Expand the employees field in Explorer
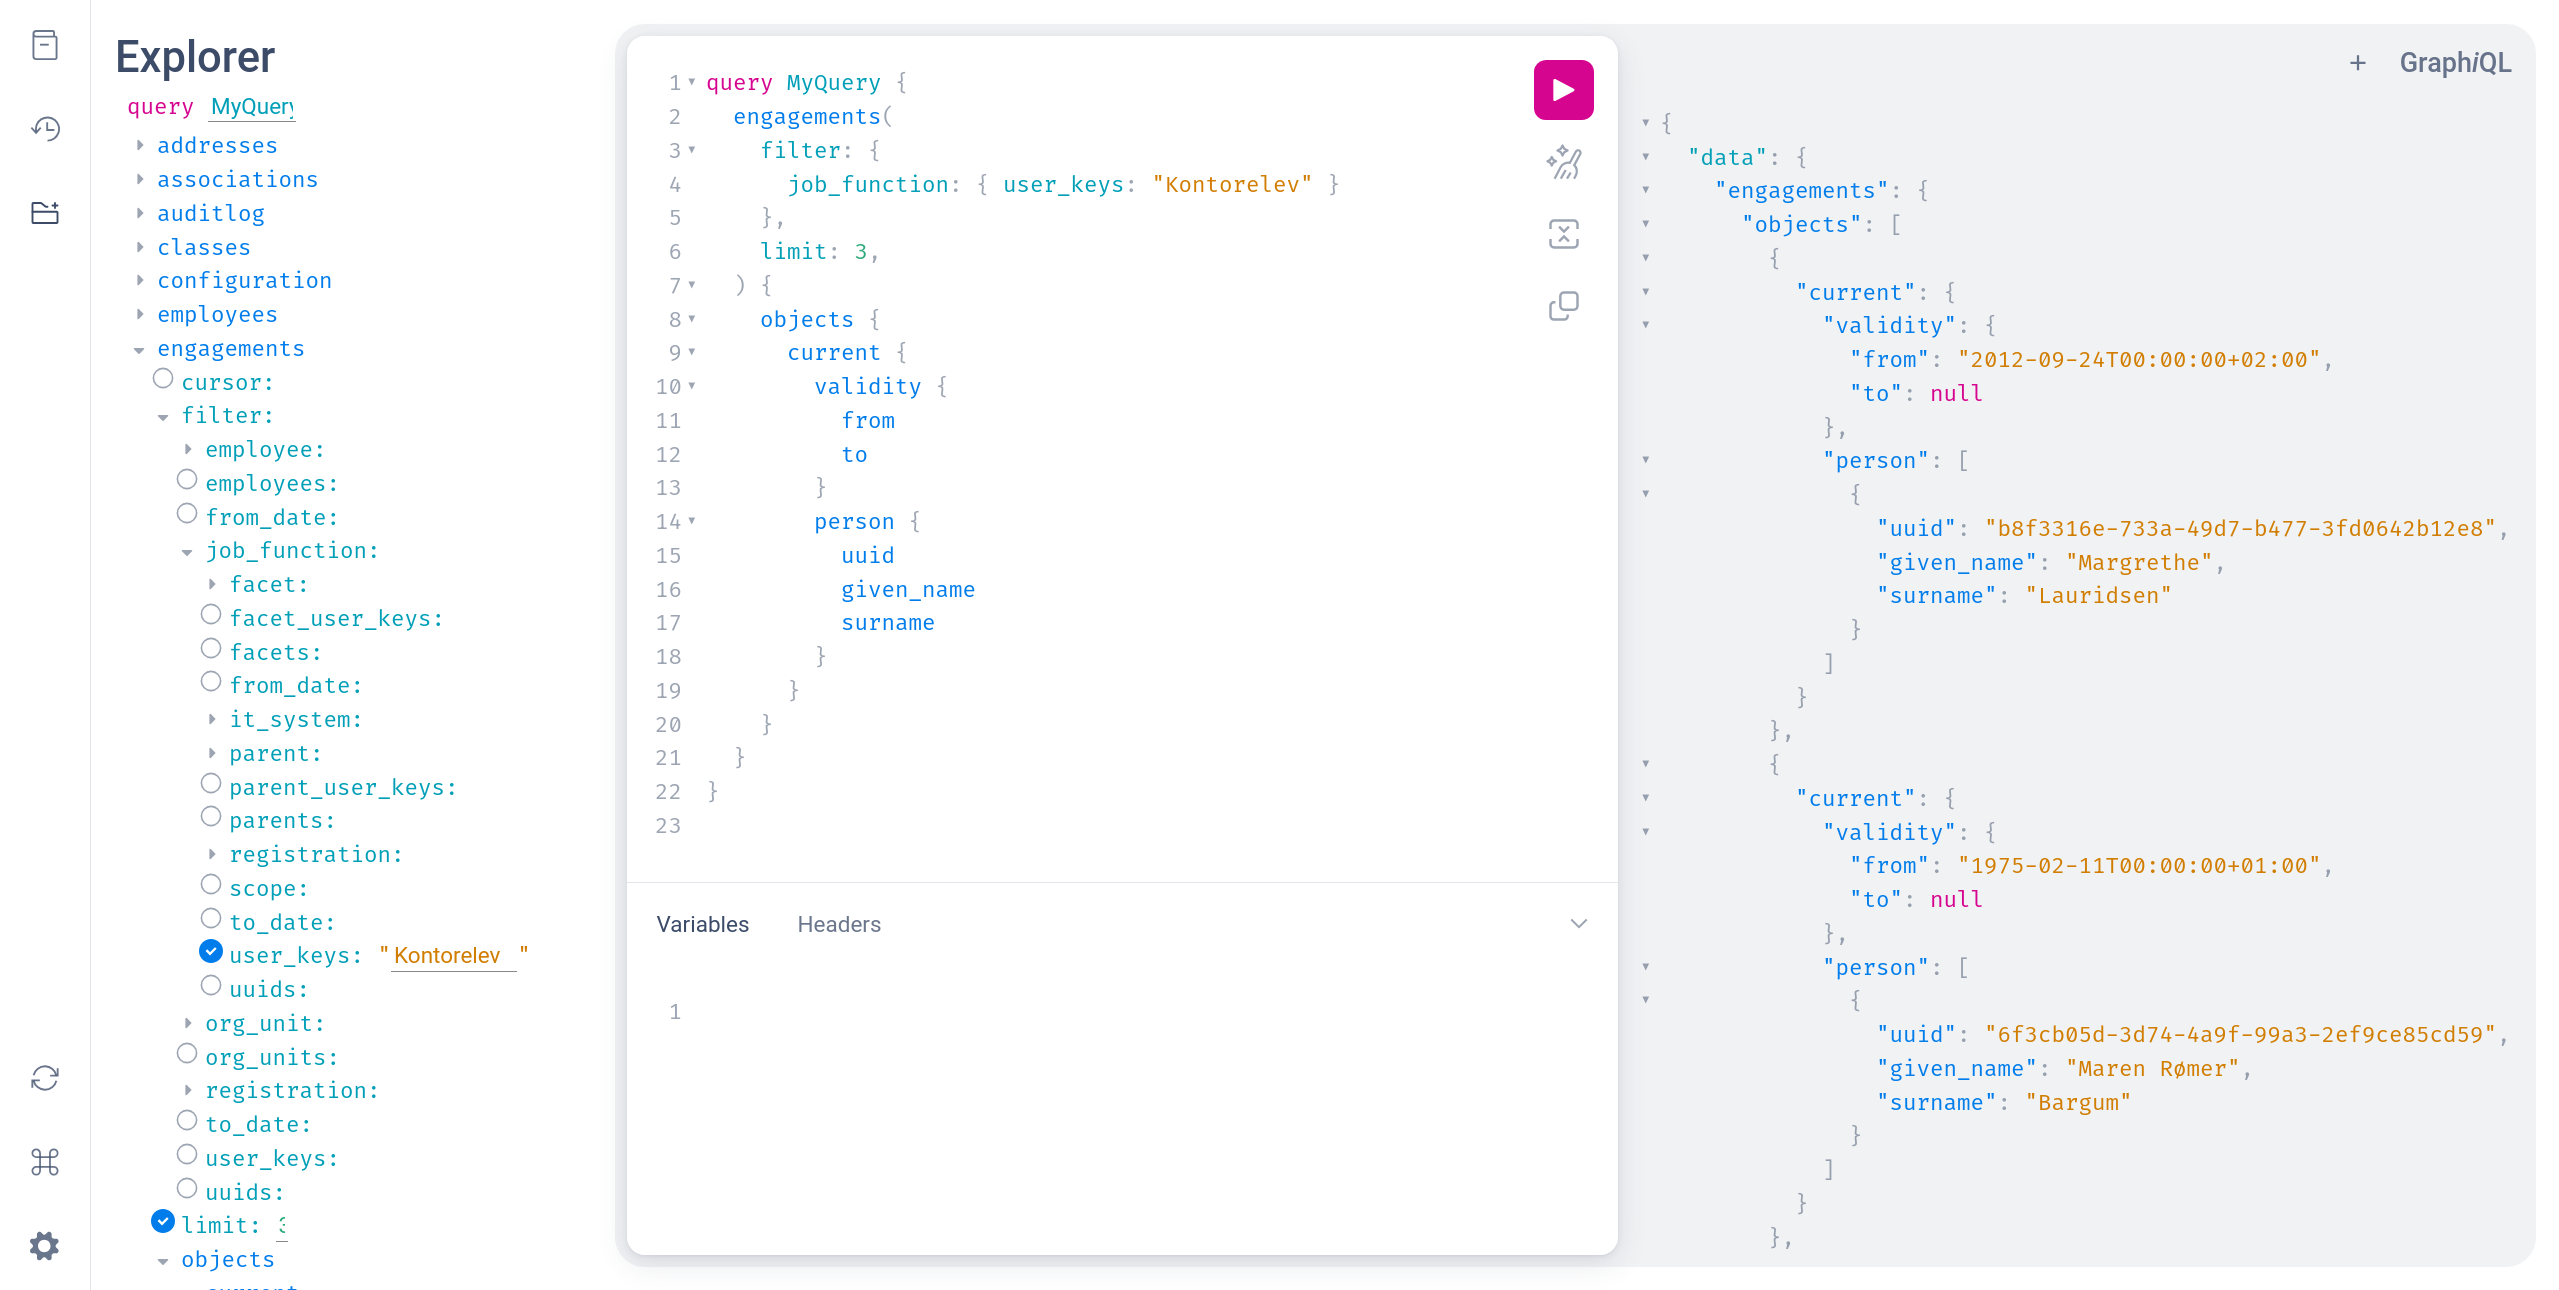 click(140, 315)
